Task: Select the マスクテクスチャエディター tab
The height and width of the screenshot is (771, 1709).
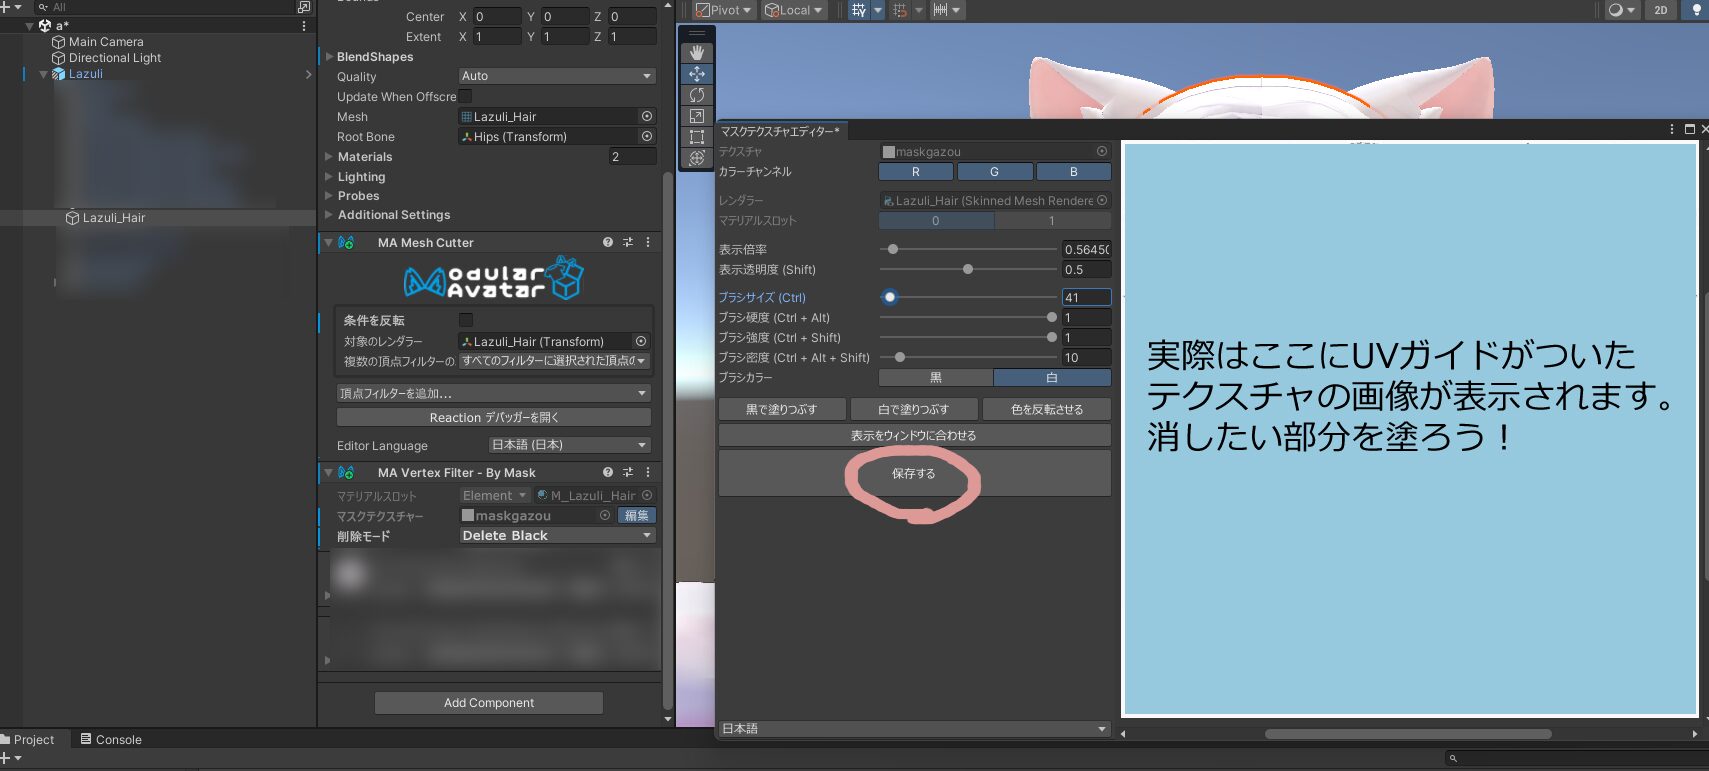Action: [x=780, y=131]
